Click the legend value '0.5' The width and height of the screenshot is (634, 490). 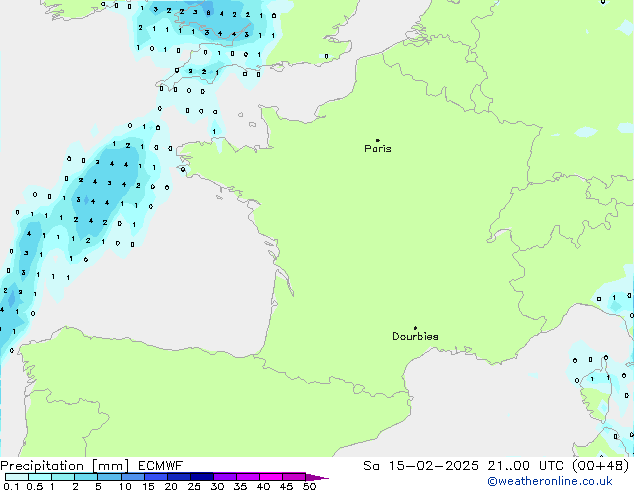click(34, 486)
